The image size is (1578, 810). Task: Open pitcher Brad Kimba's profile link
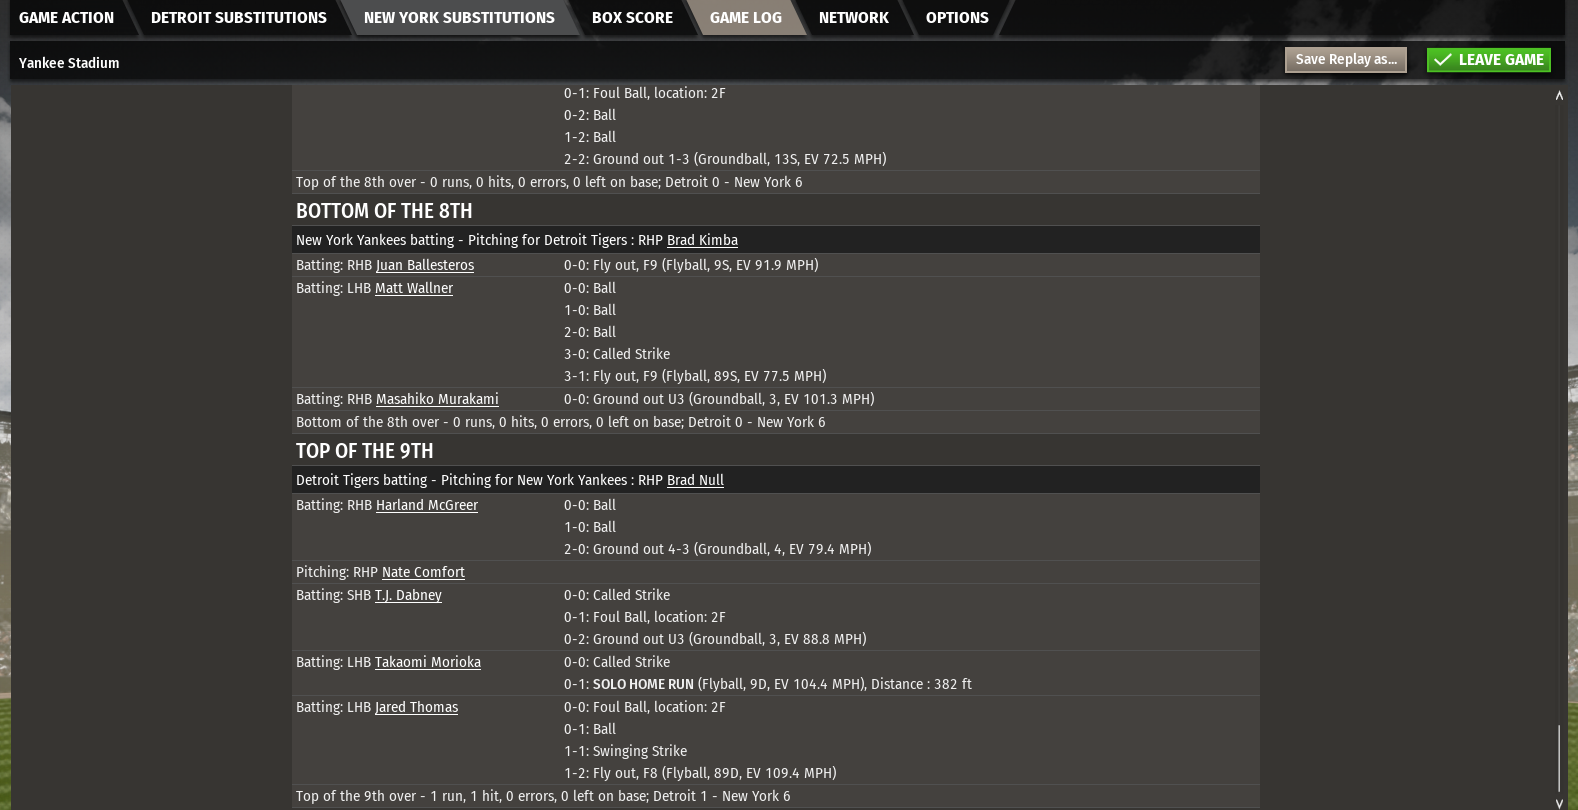click(702, 240)
